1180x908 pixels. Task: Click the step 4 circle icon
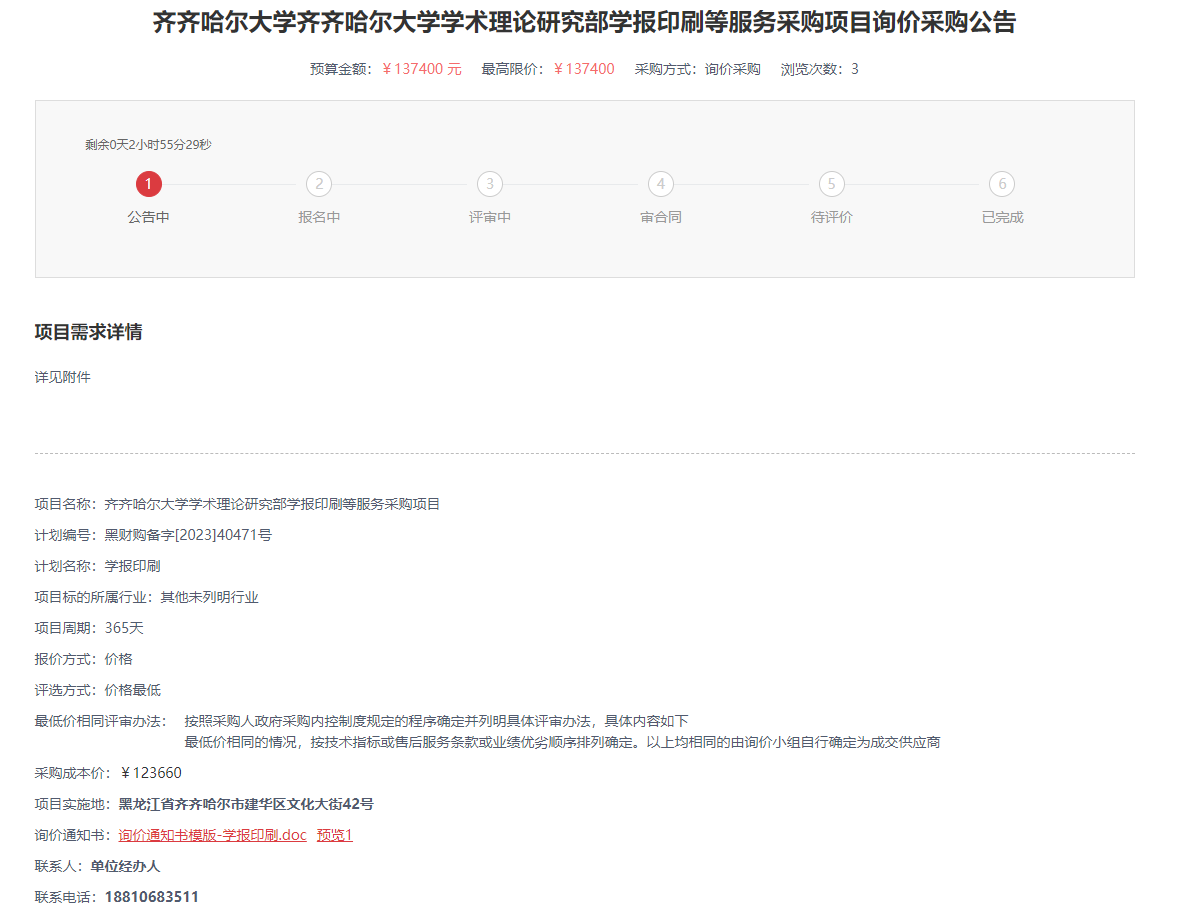click(x=660, y=184)
